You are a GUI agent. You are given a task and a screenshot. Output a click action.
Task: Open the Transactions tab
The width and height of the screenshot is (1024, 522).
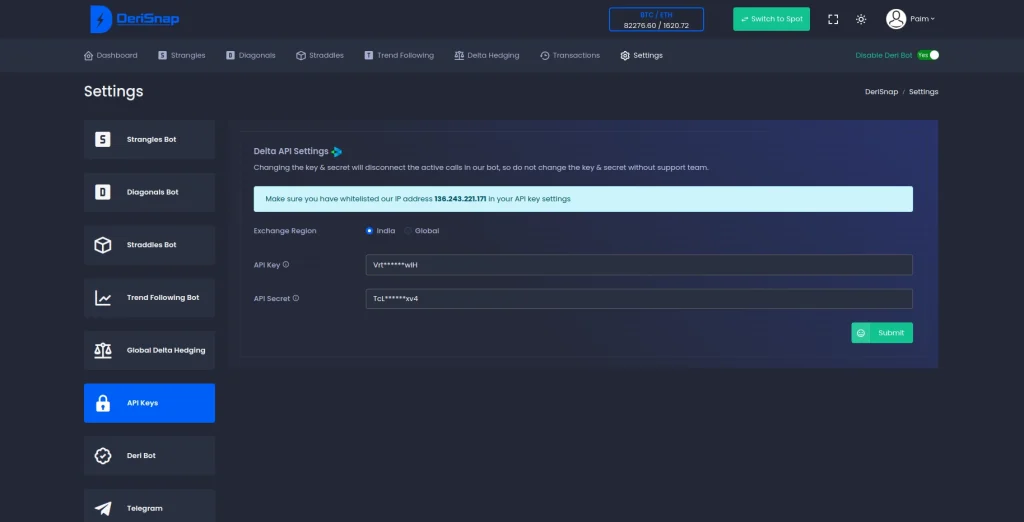pyautogui.click(x=570, y=55)
